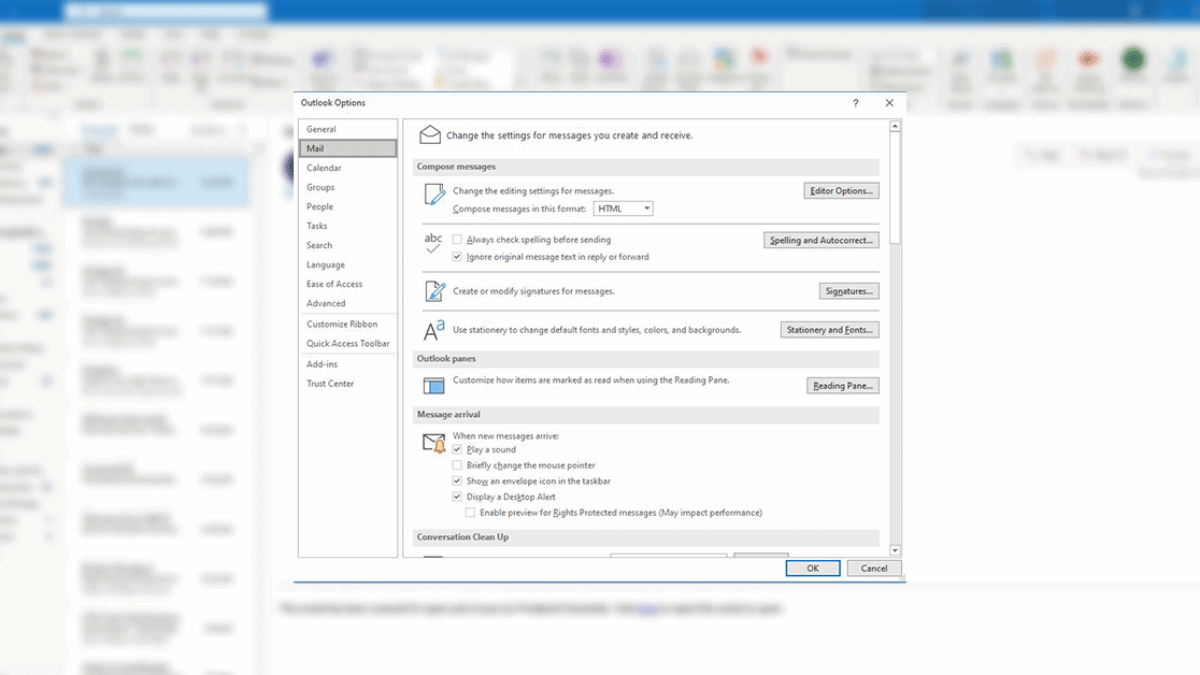Open Ease of Access options
This screenshot has height=675, width=1200.
click(347, 284)
